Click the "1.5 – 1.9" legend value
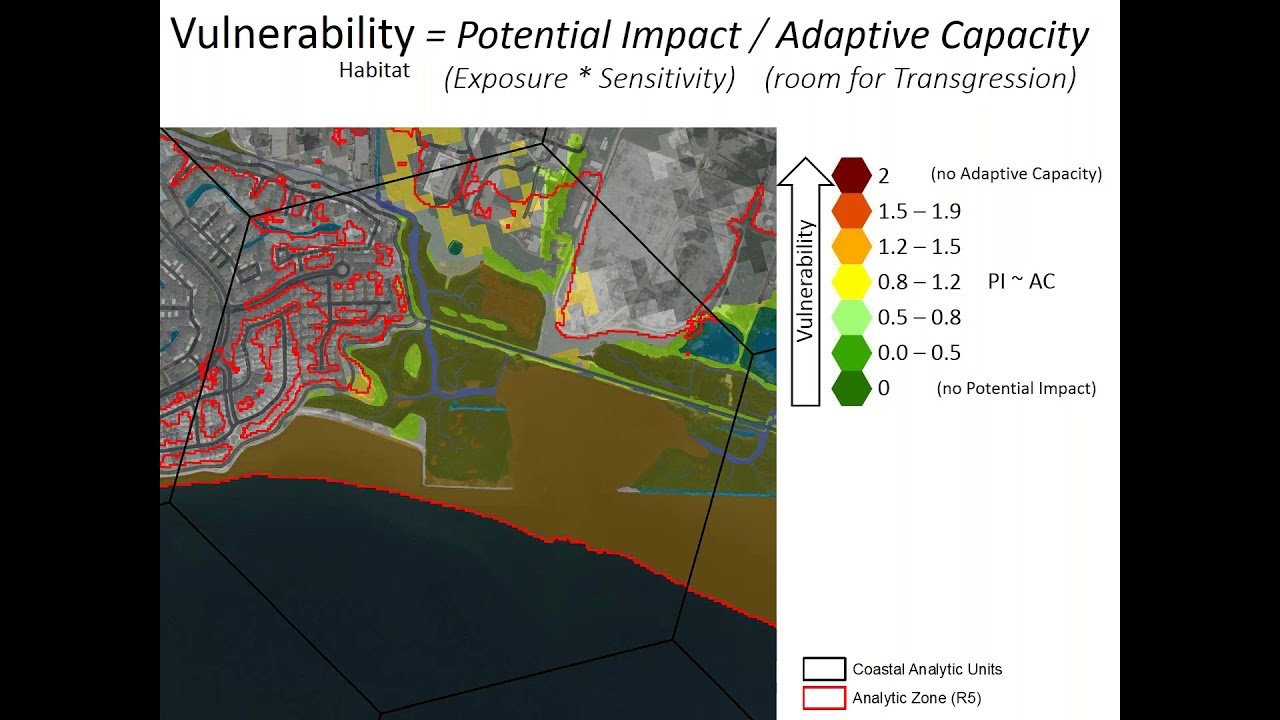Screen dimensions: 1280x720 (919, 211)
